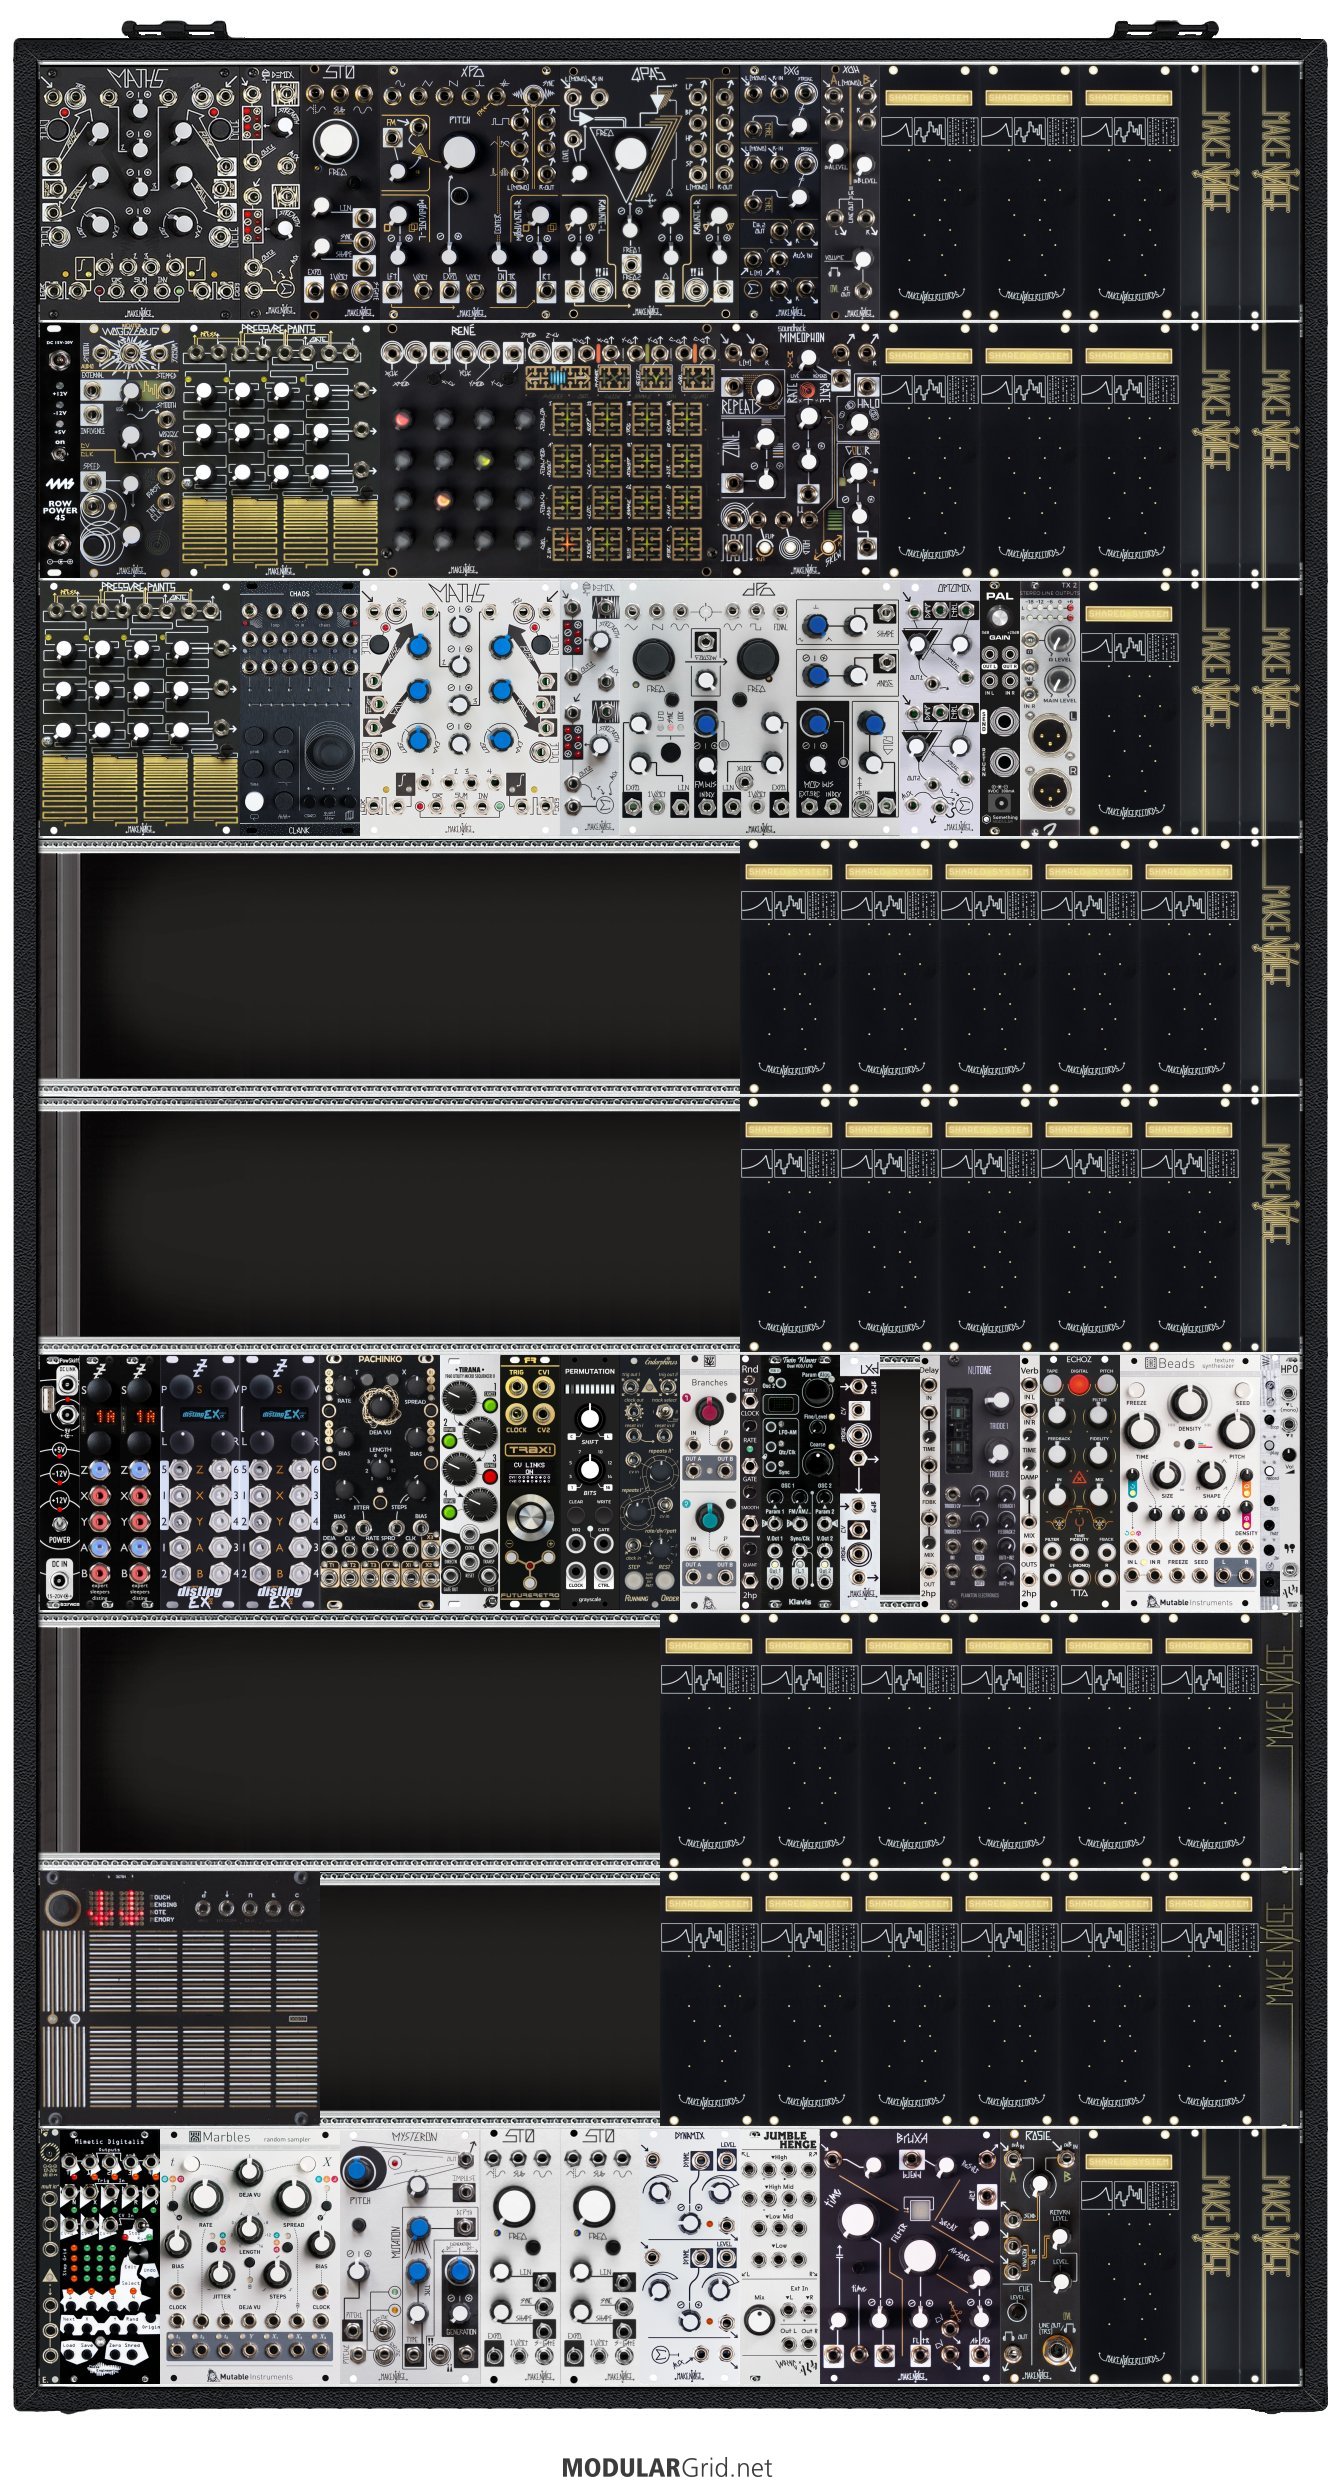Select the black MATHS module
Screen dimensions: 1335x2489
point(140,192)
